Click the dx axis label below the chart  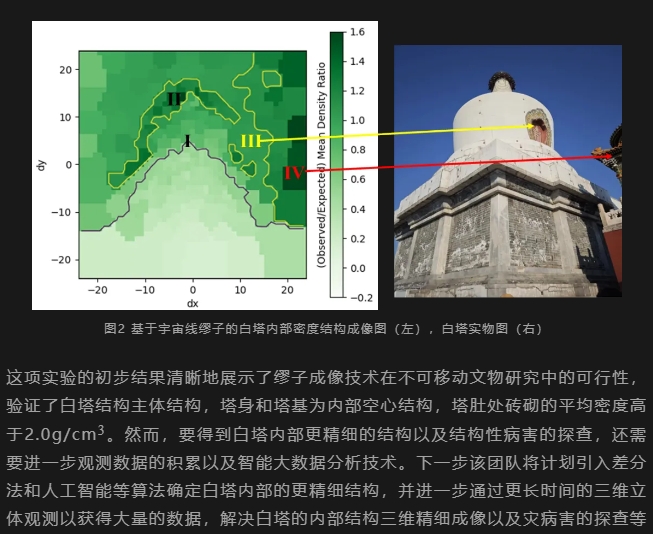pyautogui.click(x=192, y=302)
